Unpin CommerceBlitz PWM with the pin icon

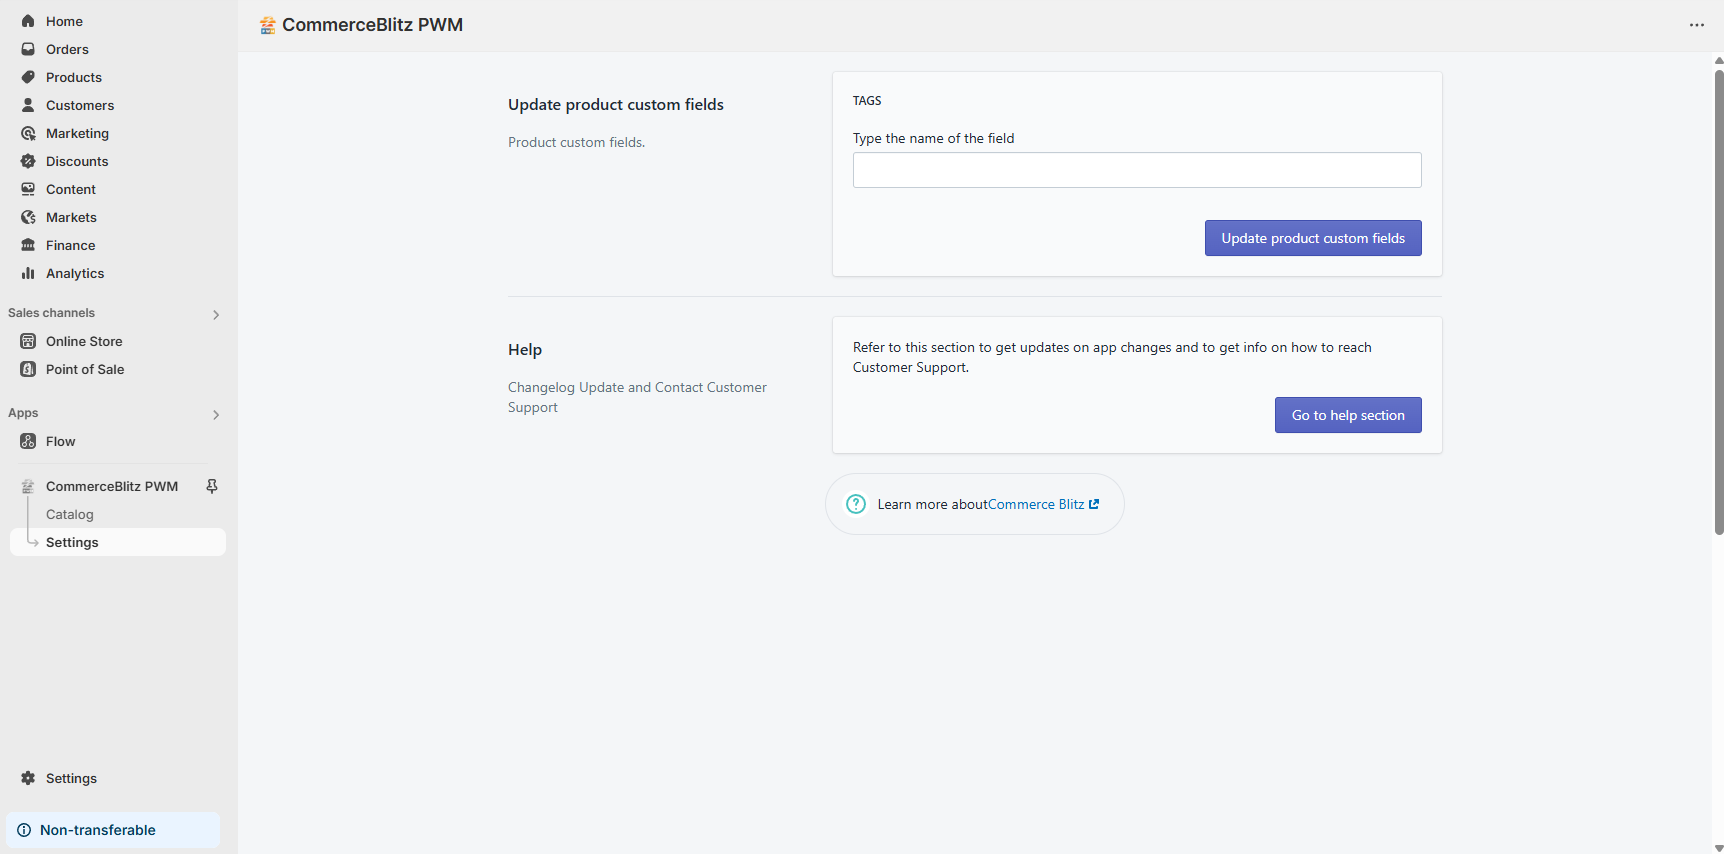[212, 486]
